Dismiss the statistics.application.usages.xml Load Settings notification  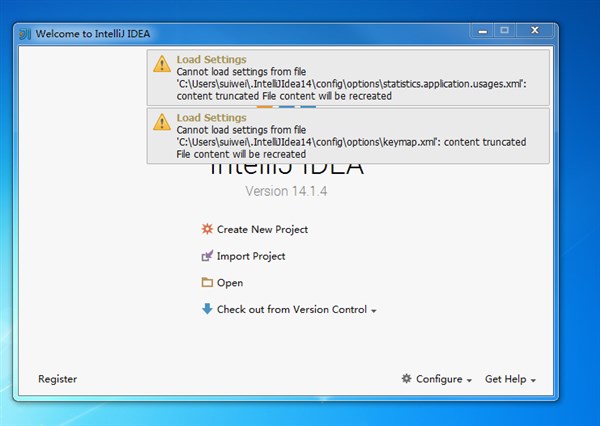click(350, 78)
